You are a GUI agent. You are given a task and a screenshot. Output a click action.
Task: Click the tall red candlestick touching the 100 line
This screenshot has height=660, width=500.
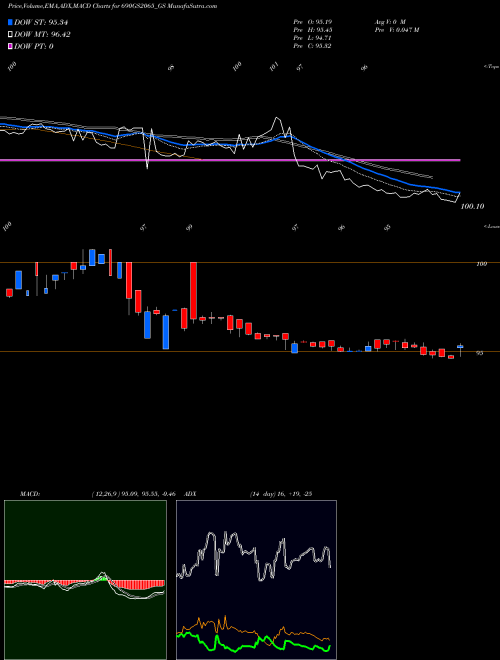pos(194,291)
